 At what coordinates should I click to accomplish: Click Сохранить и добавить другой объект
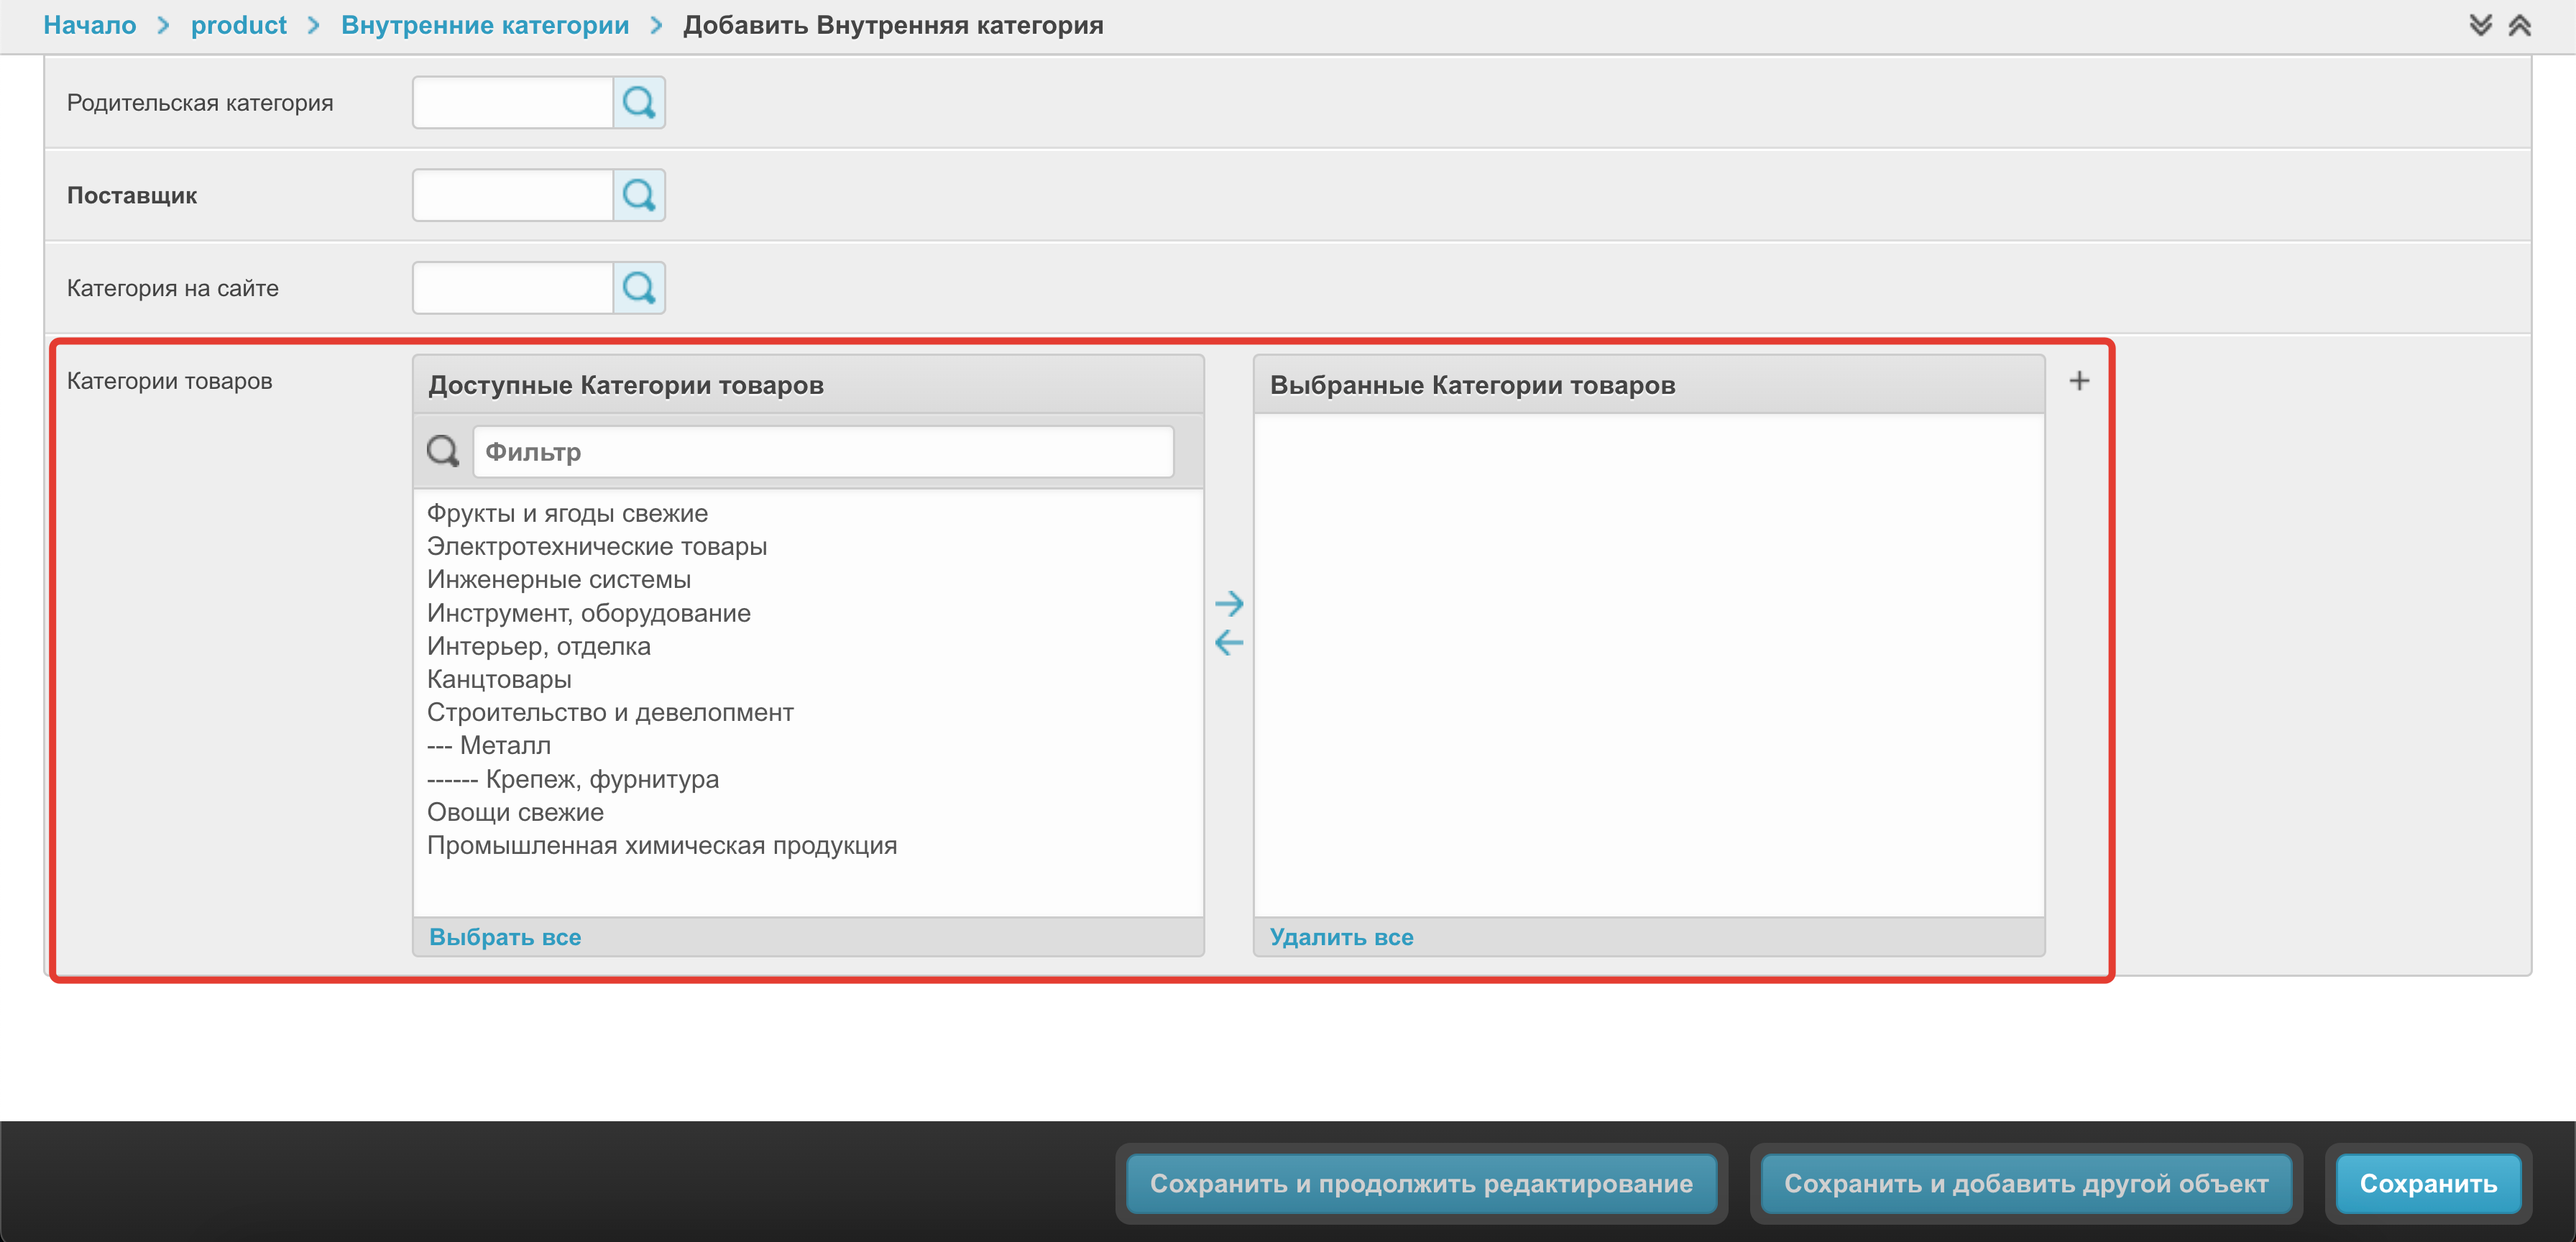(2026, 1184)
